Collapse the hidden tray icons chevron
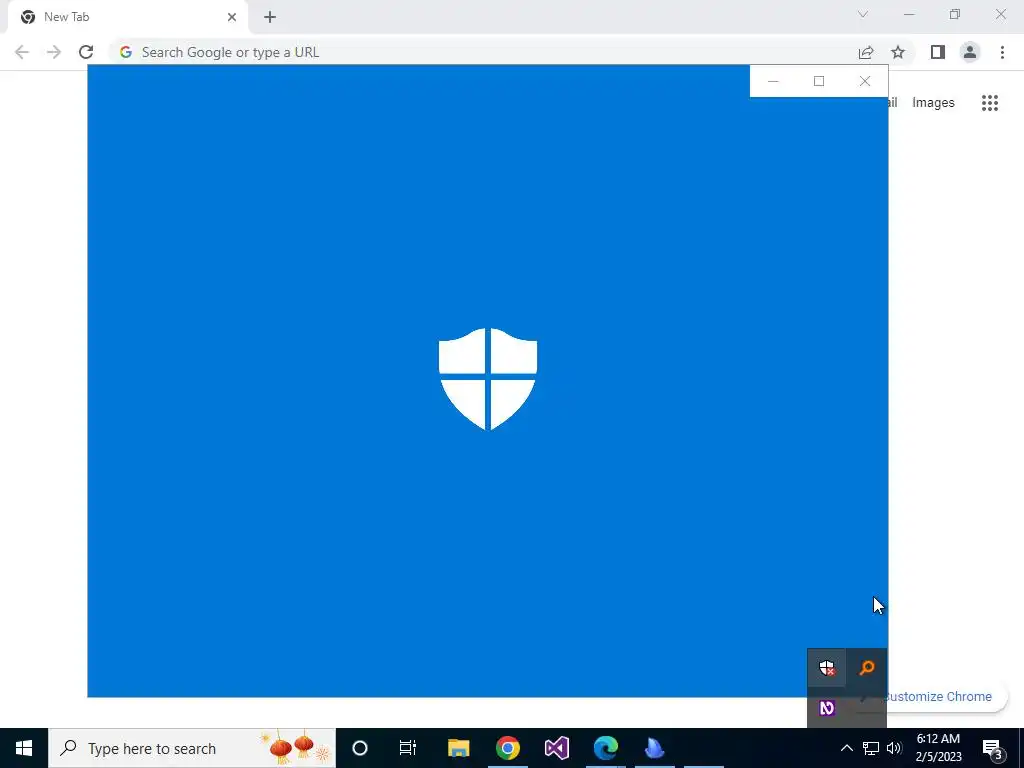This screenshot has height=768, width=1024. pos(846,748)
